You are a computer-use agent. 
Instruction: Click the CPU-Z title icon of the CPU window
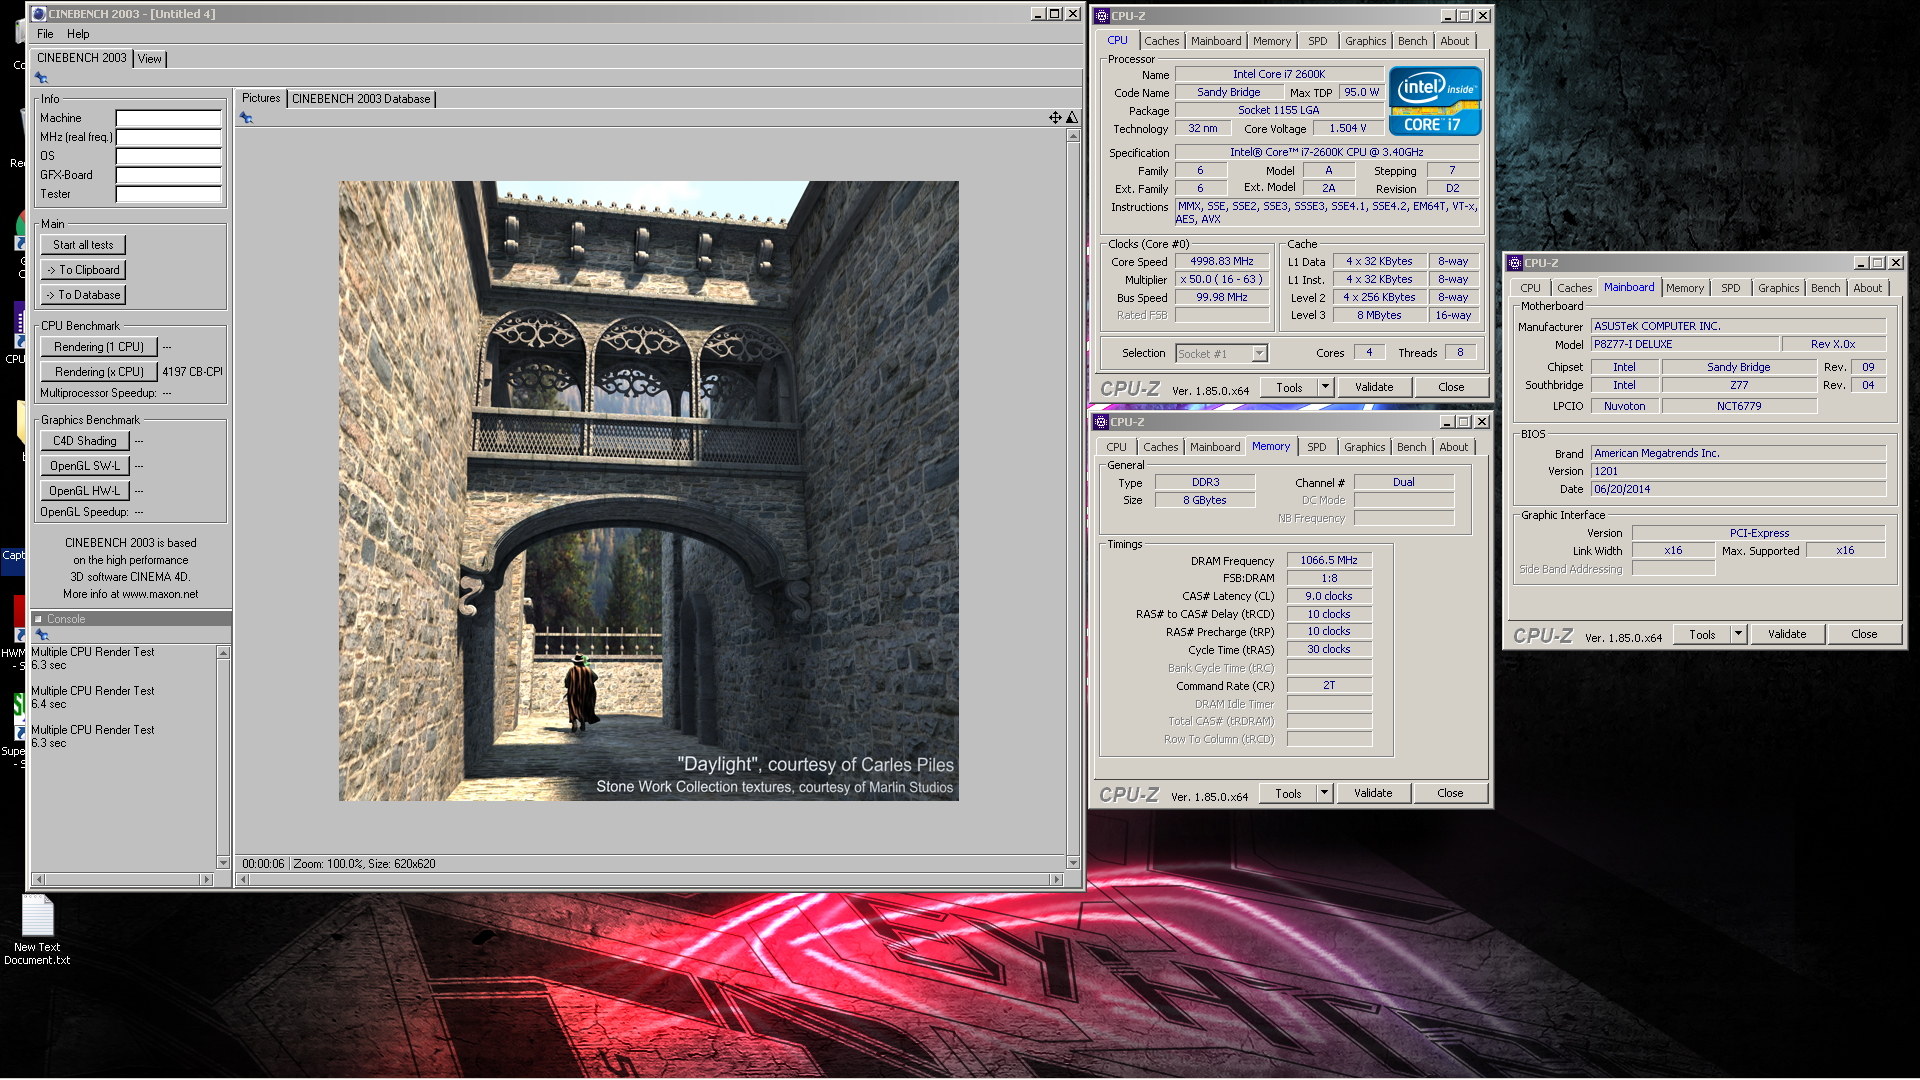click(1102, 16)
